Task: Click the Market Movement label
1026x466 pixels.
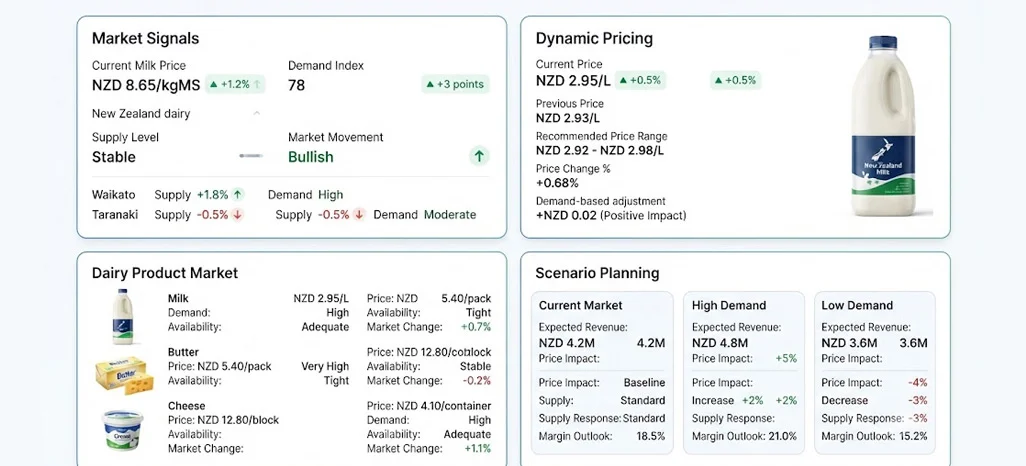Action: coord(336,137)
